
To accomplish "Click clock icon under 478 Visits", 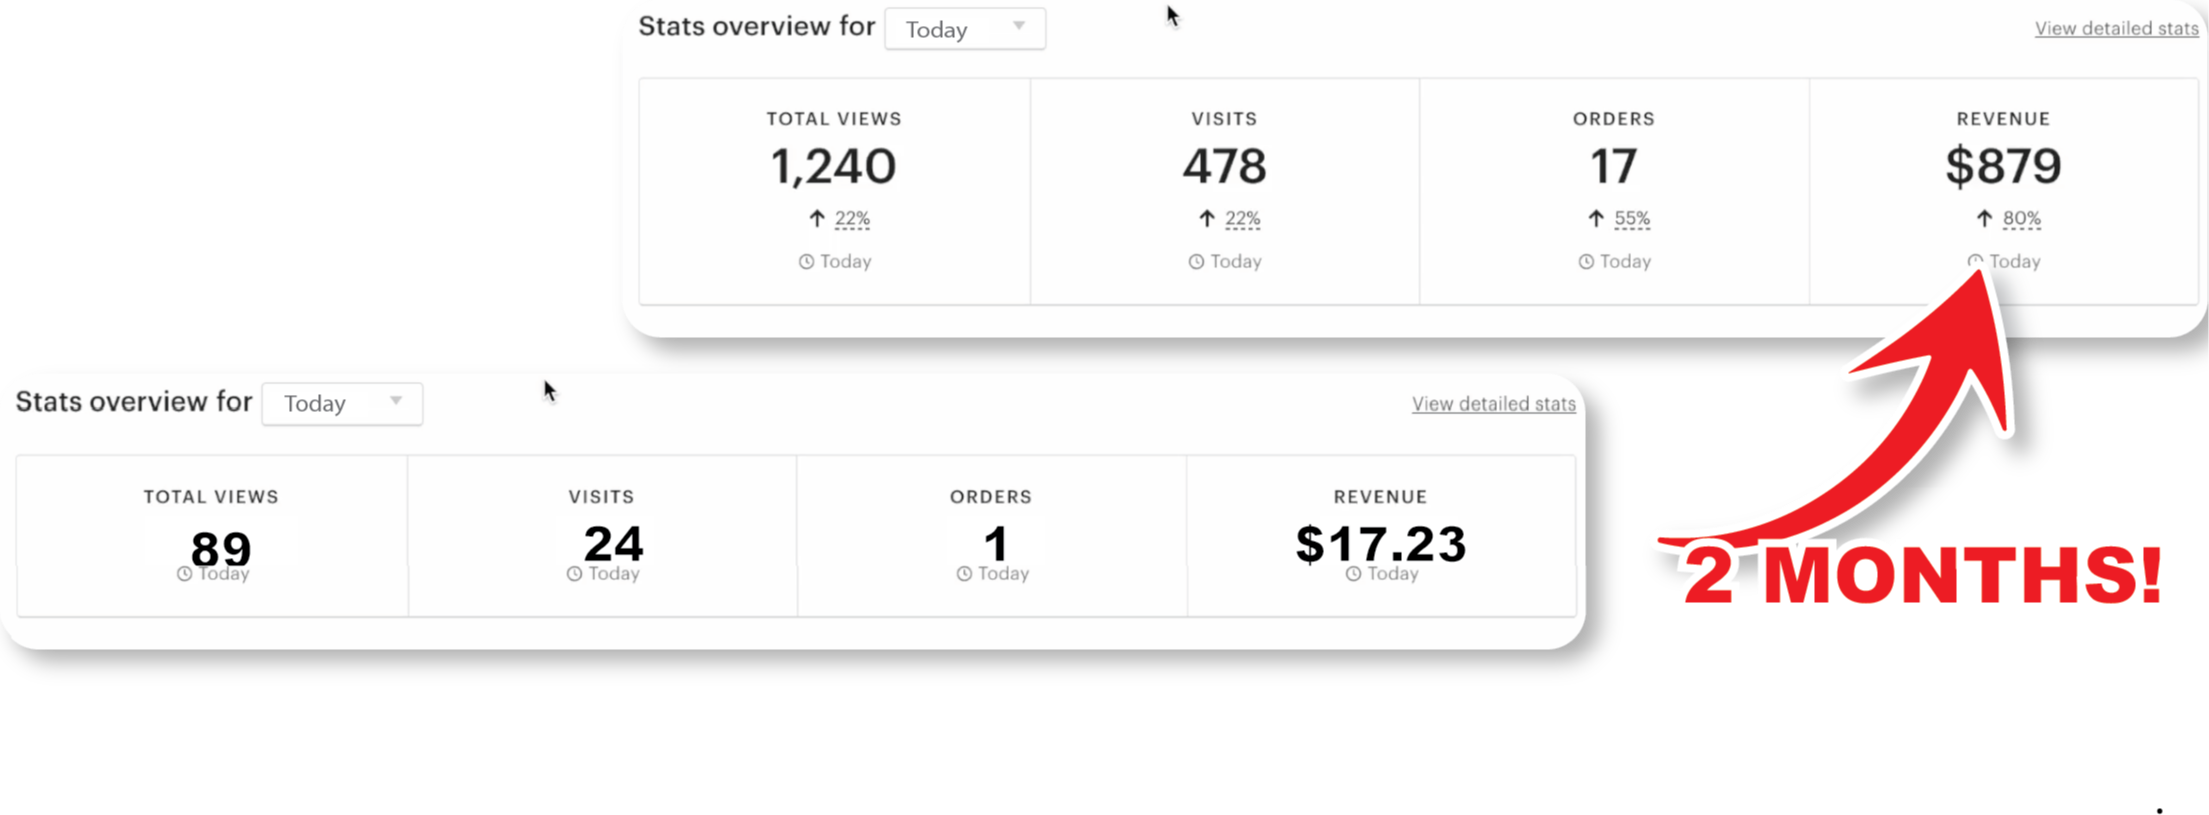I will [1196, 262].
